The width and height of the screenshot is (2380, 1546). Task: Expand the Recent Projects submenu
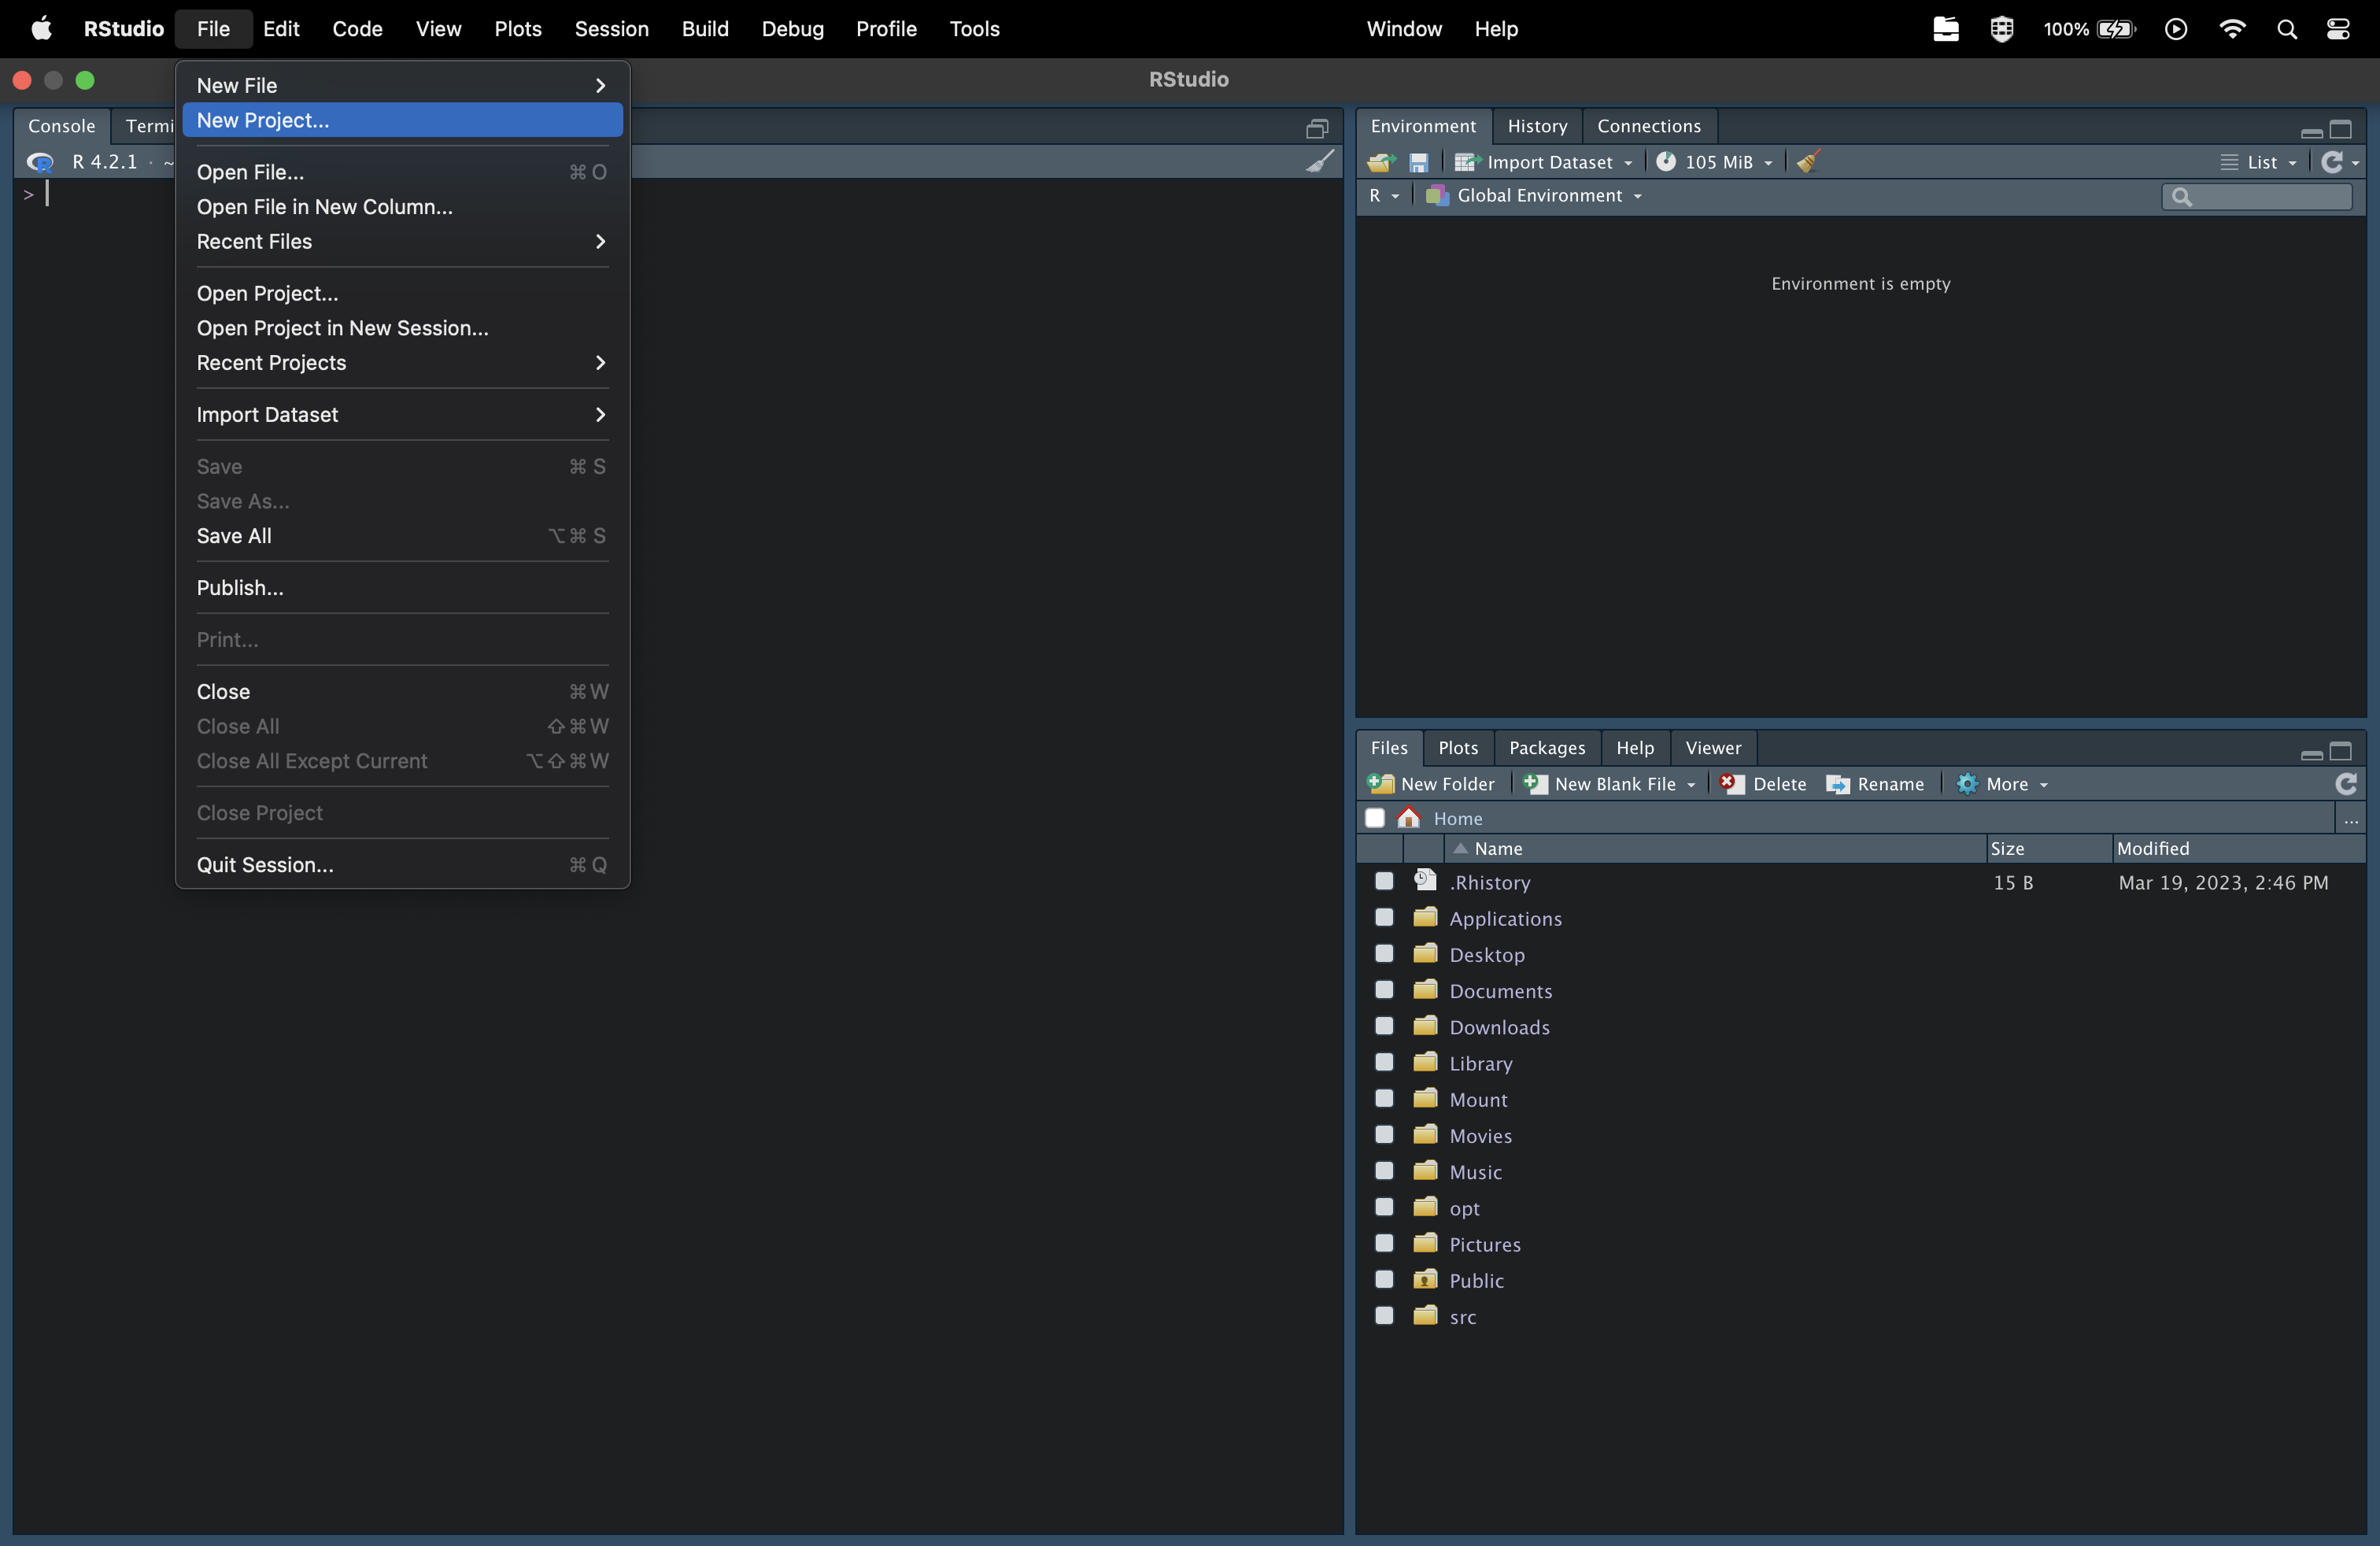[402, 362]
